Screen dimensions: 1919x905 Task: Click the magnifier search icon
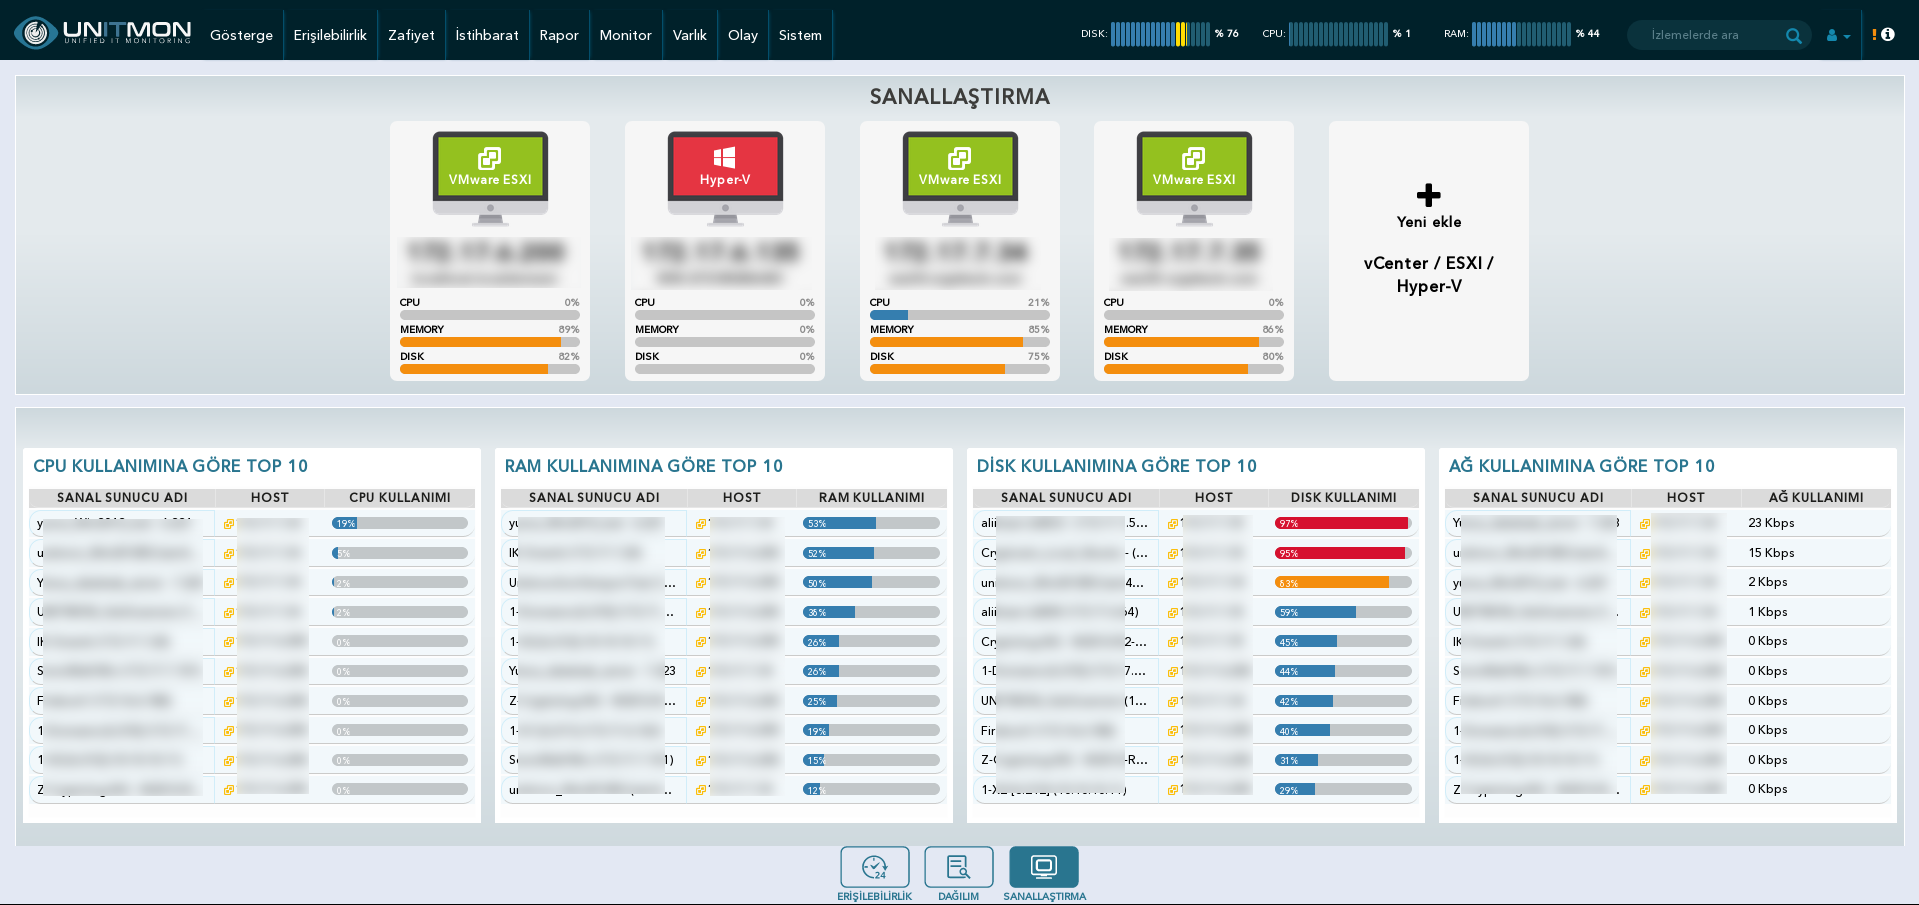(x=1794, y=35)
